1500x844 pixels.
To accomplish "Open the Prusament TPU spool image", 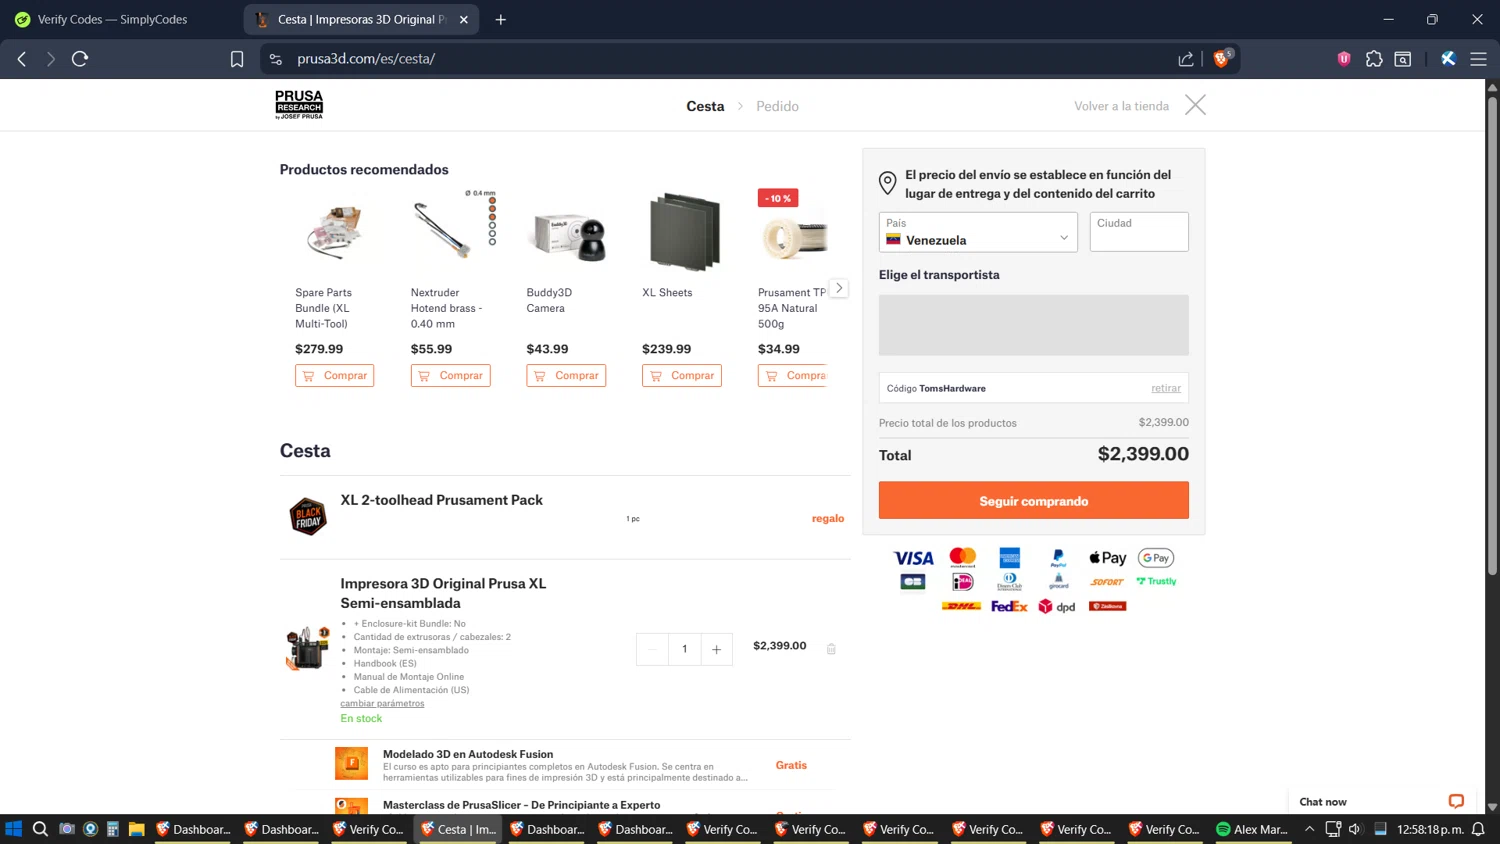I will click(794, 234).
